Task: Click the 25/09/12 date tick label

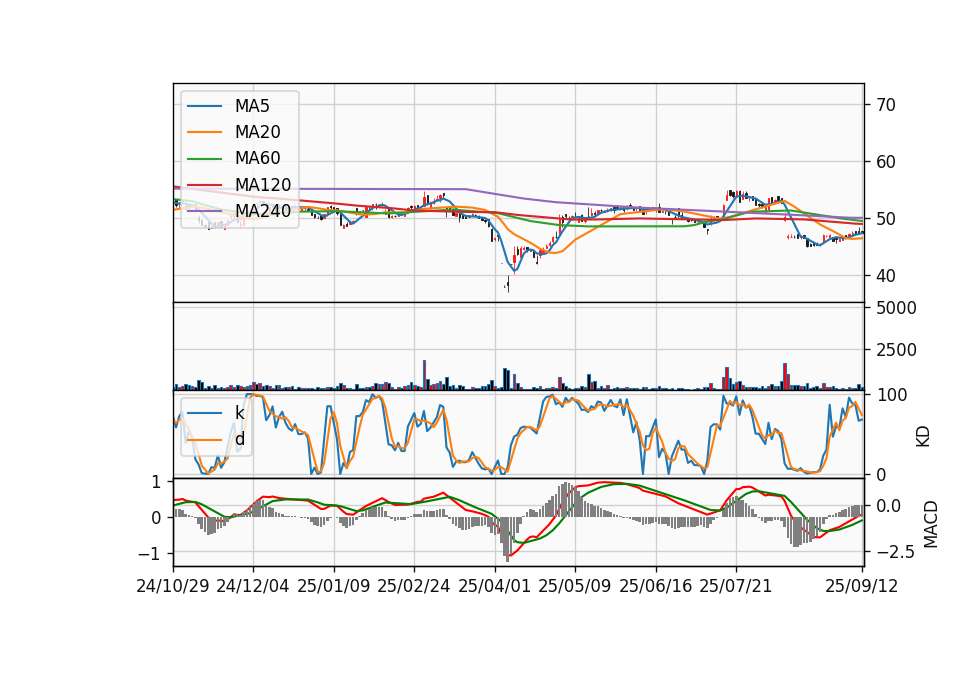Action: (x=862, y=587)
